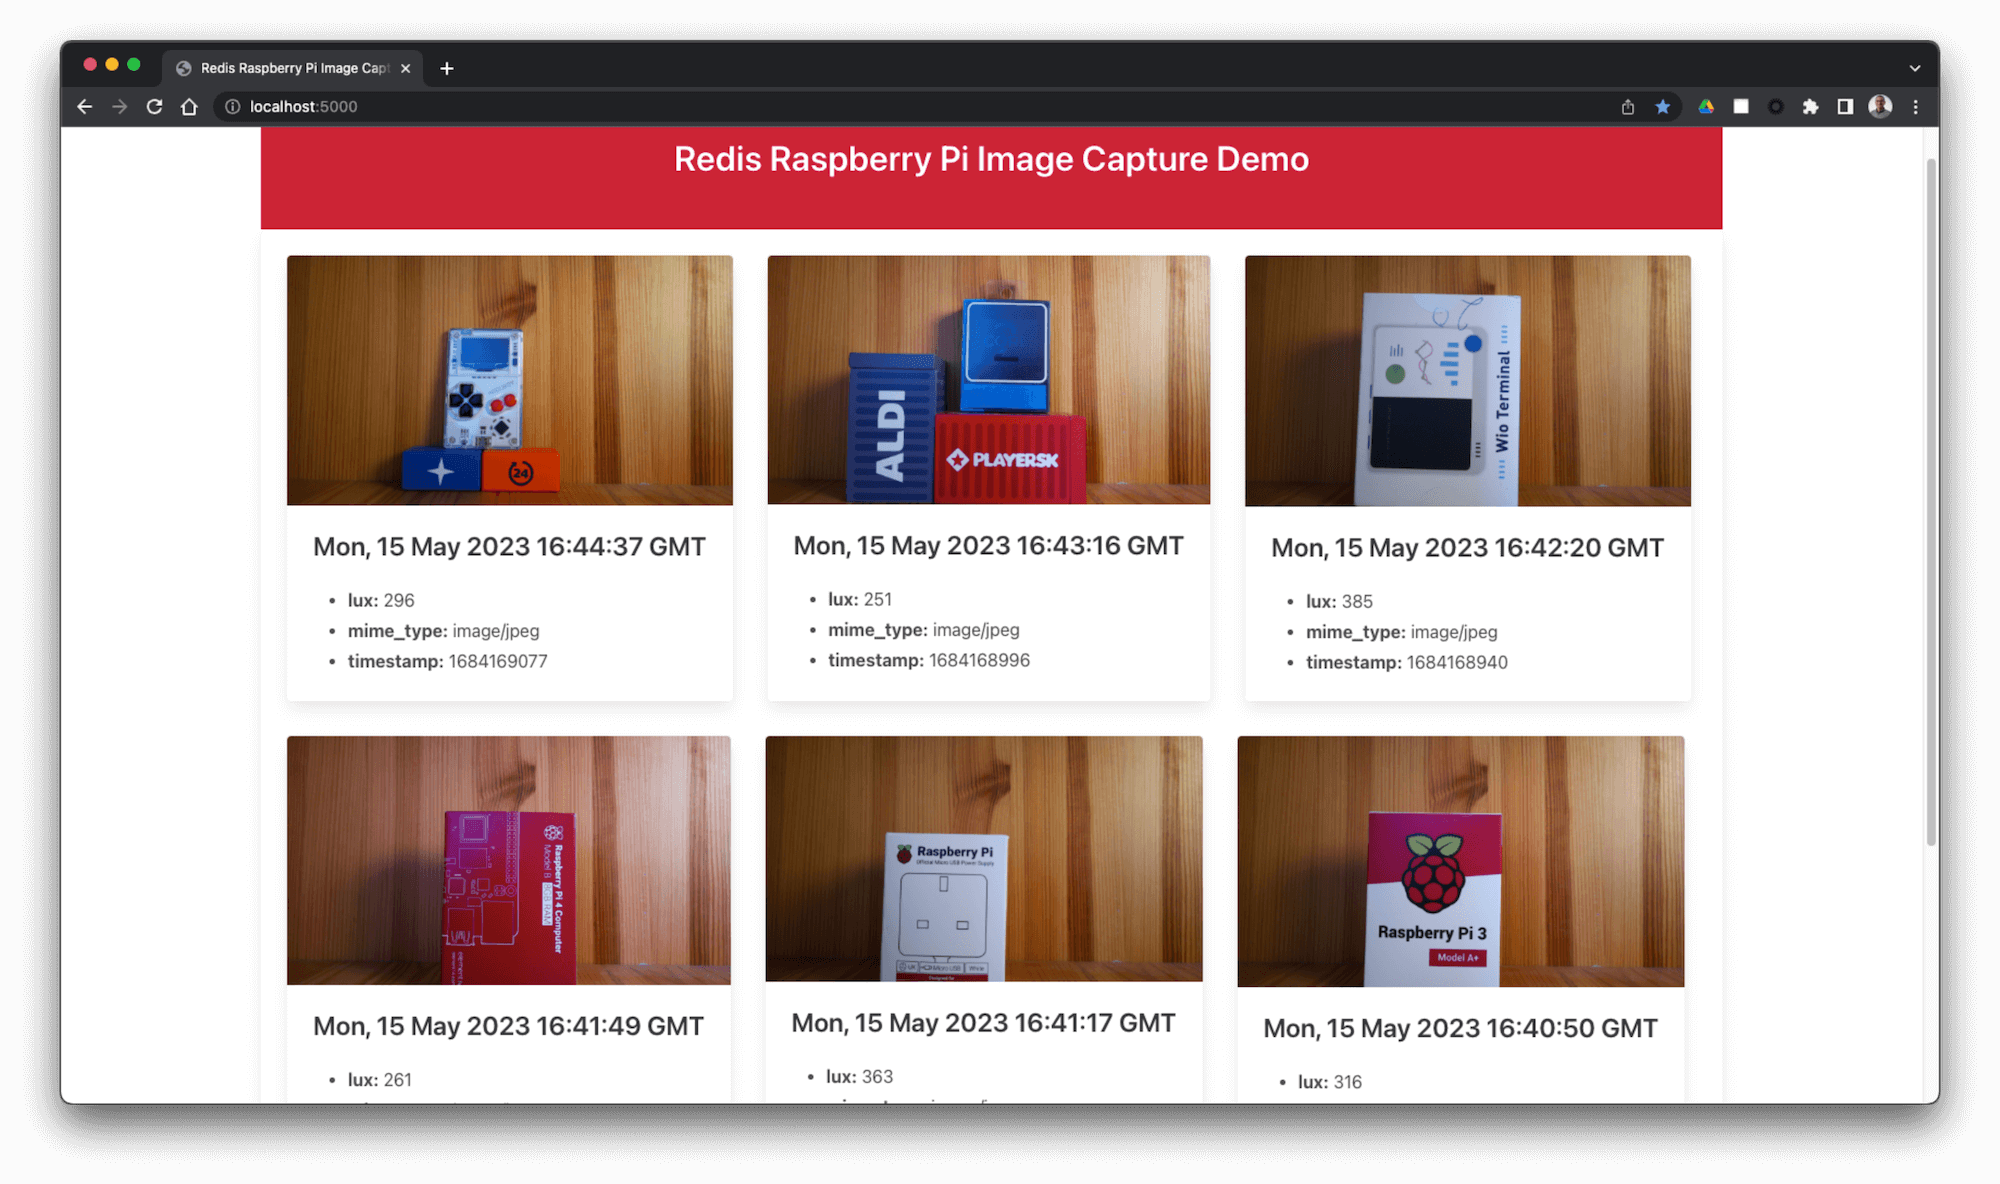Click the share page icon in address bar
Image resolution: width=2000 pixels, height=1184 pixels.
1628,107
